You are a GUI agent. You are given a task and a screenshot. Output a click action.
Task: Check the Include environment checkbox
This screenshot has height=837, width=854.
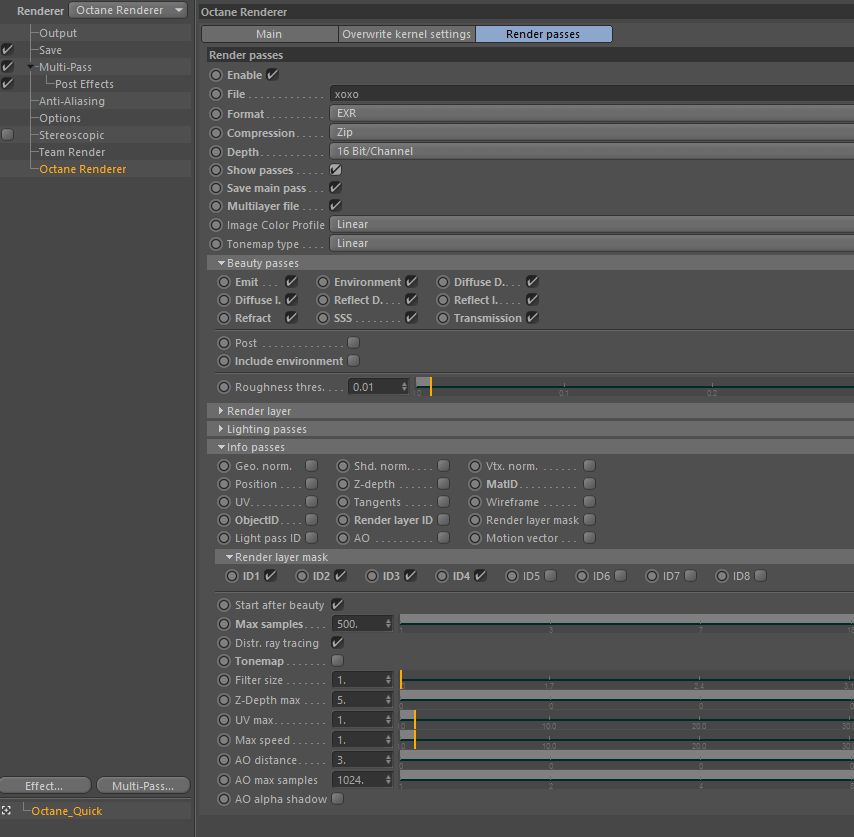point(353,361)
